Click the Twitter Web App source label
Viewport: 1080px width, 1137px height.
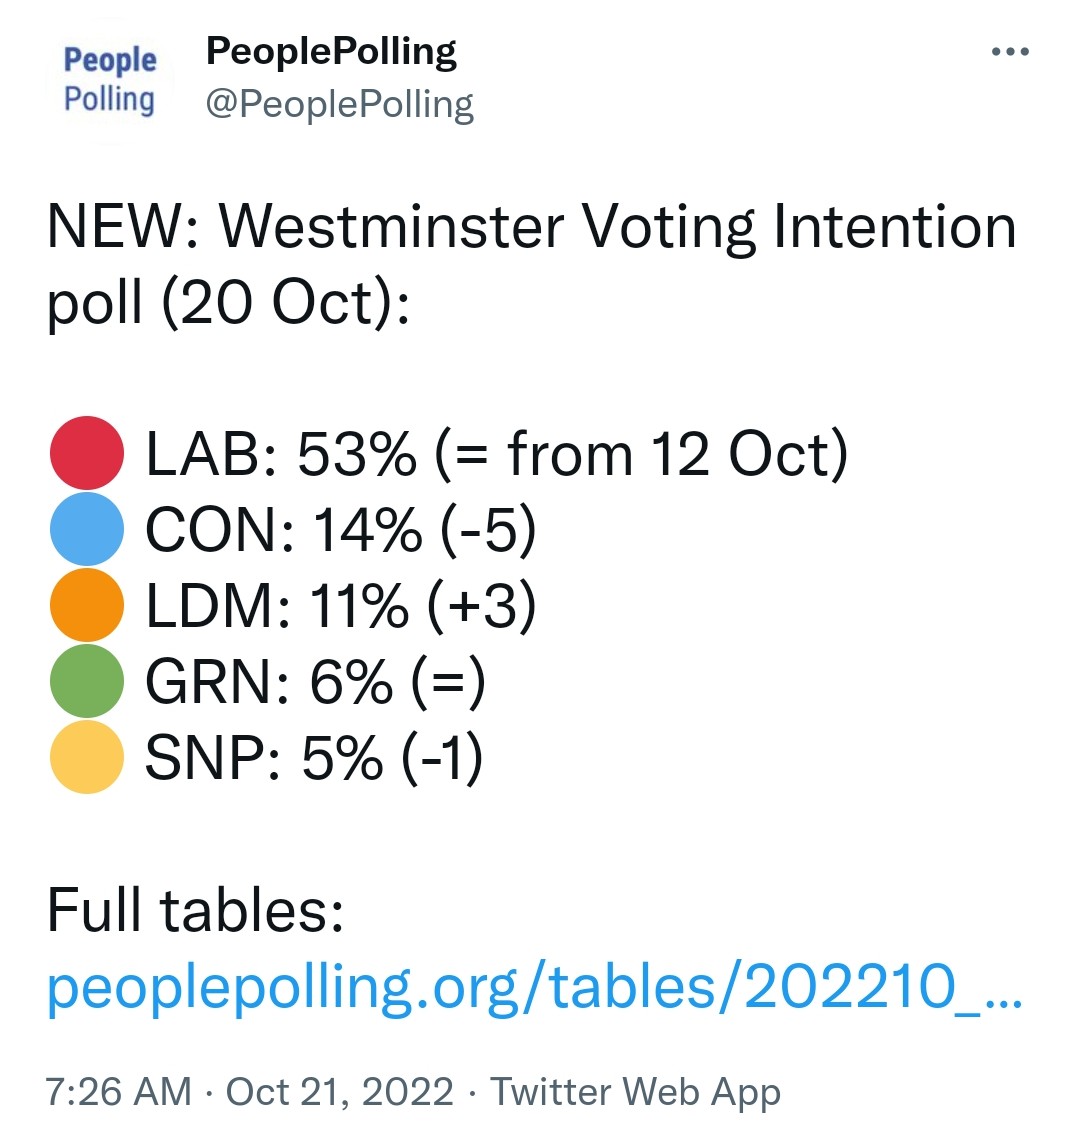[635, 1093]
